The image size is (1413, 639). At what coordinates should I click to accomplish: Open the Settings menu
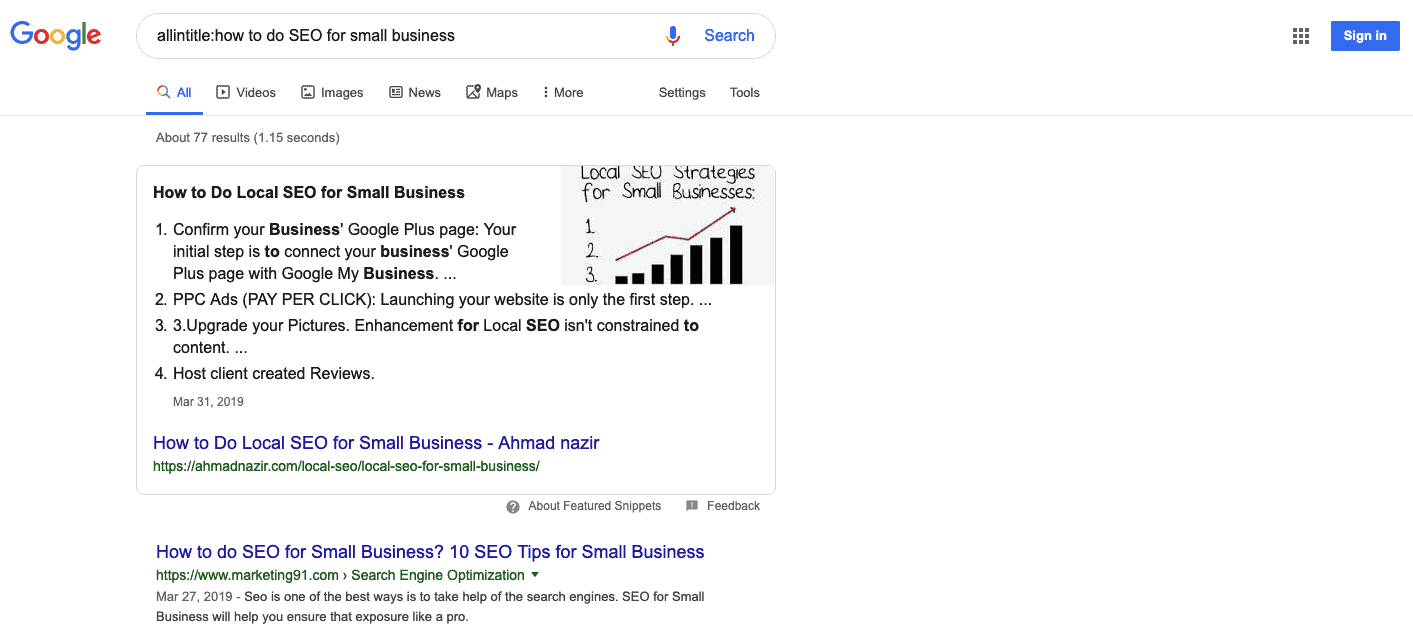681,92
